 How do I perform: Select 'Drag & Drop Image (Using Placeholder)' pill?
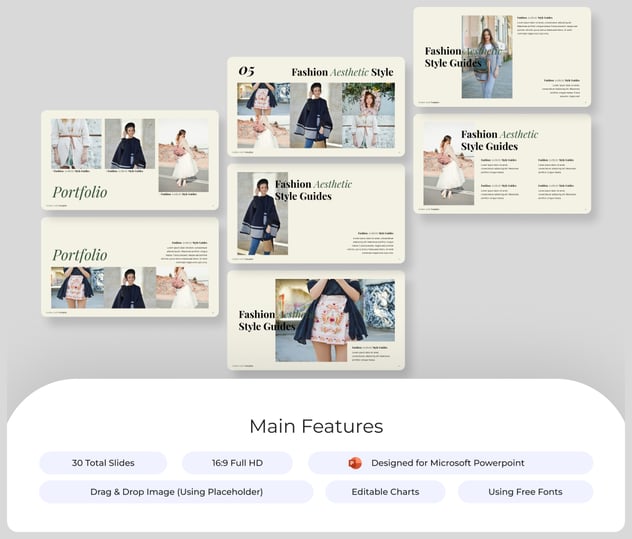tap(176, 492)
